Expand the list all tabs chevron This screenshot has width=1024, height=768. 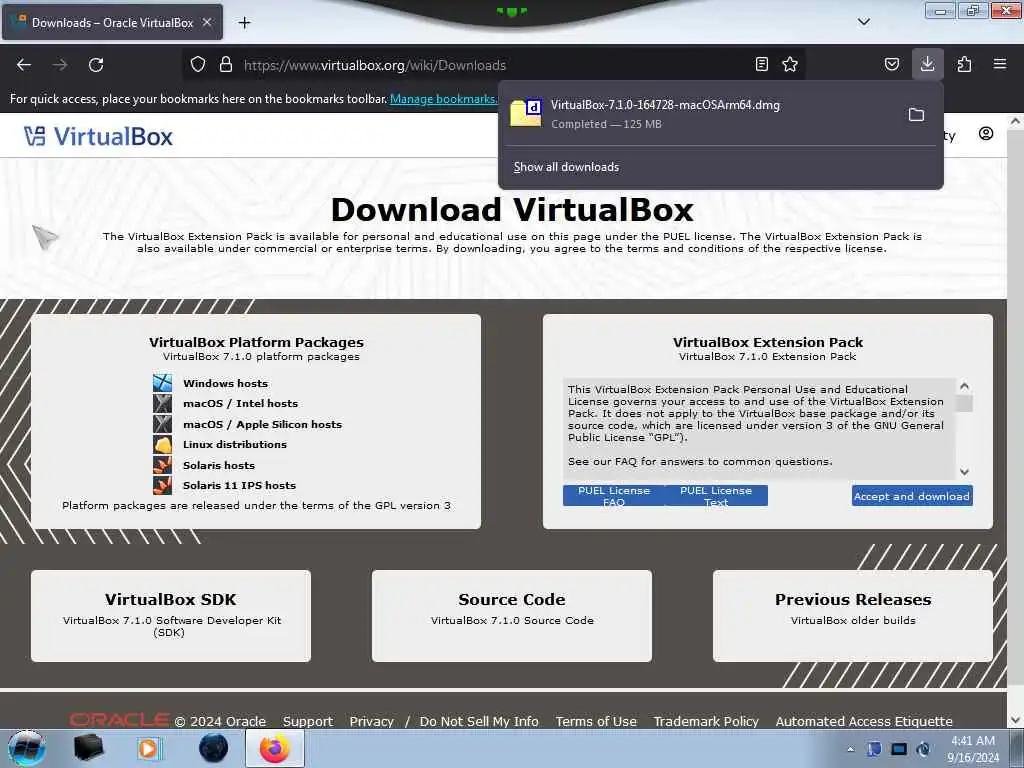(863, 22)
